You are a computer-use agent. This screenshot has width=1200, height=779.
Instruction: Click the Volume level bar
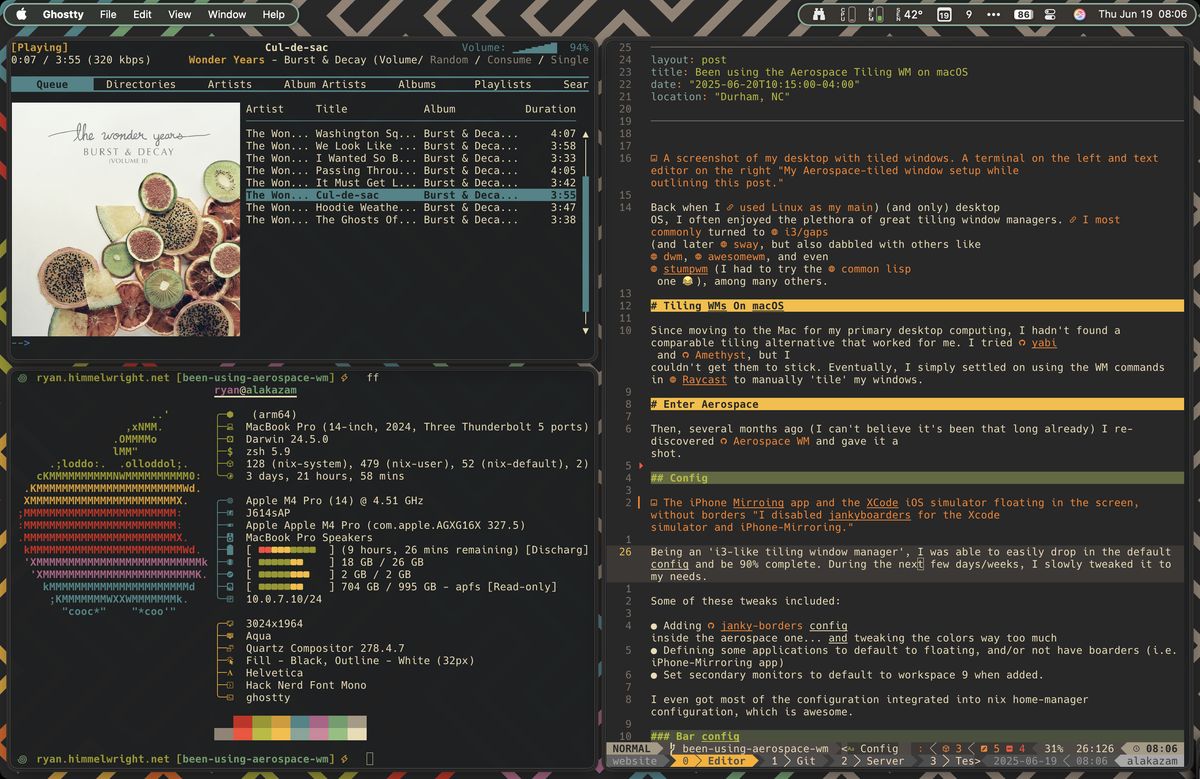534,47
